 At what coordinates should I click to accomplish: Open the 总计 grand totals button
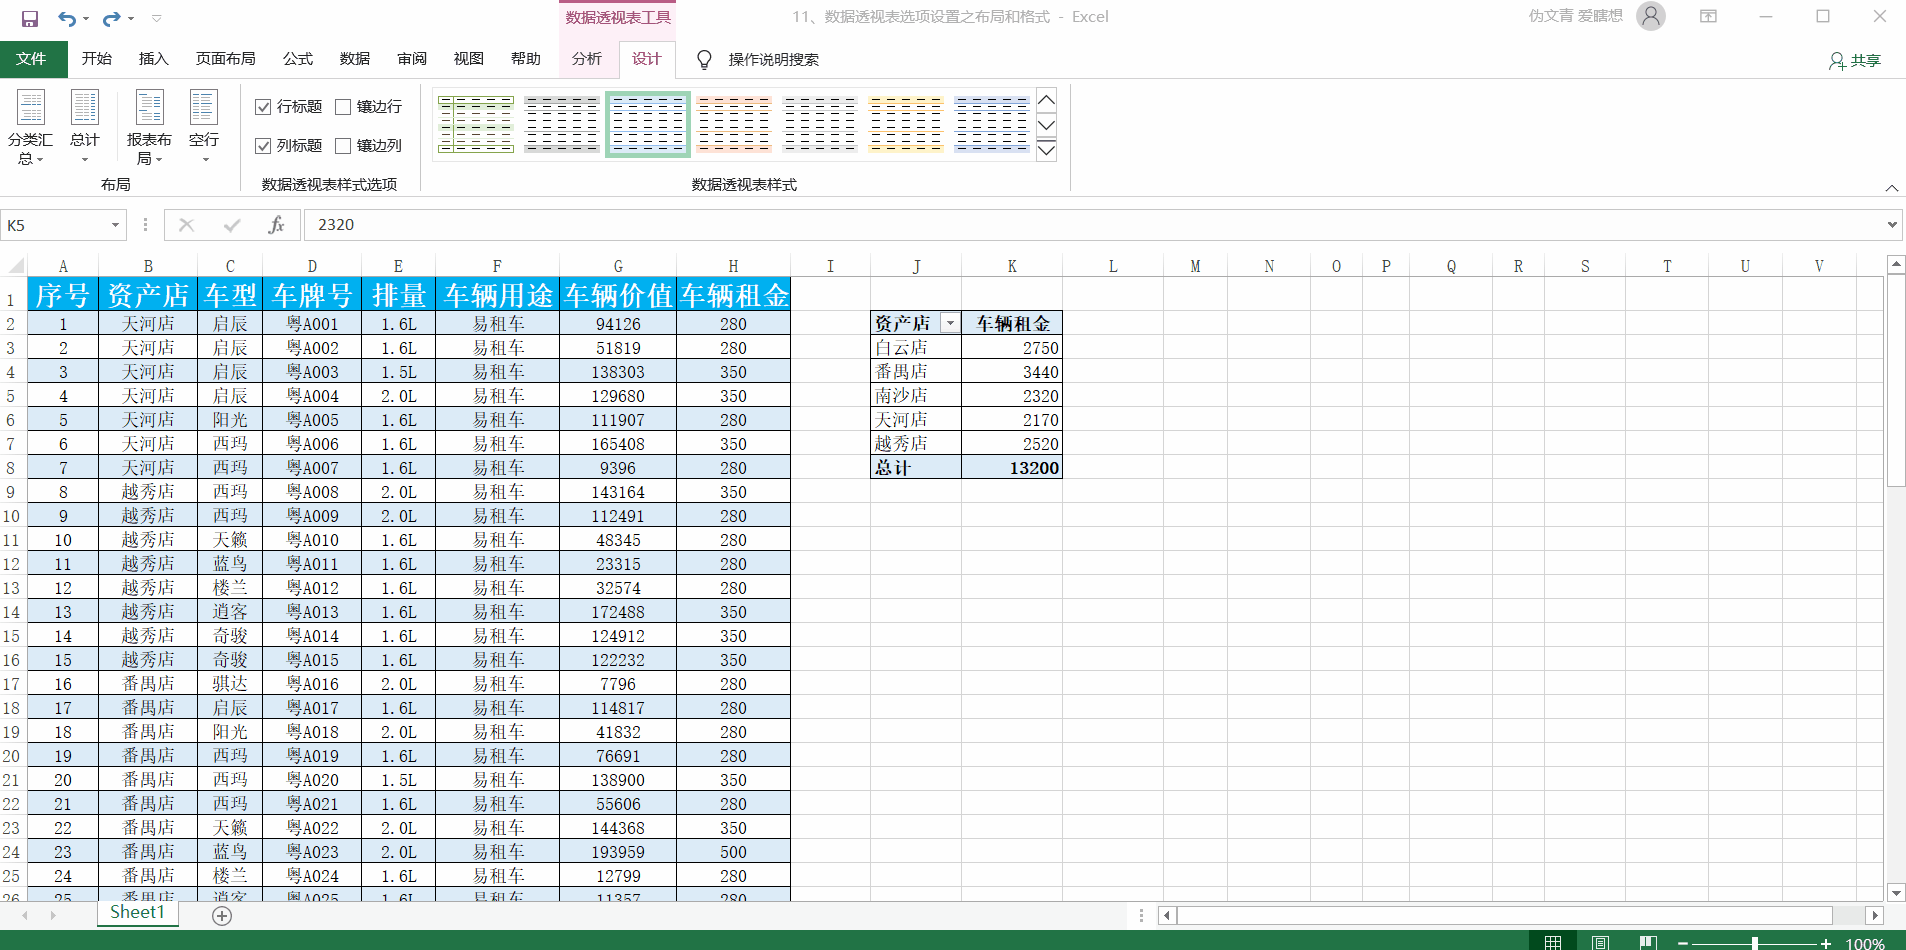point(85,127)
